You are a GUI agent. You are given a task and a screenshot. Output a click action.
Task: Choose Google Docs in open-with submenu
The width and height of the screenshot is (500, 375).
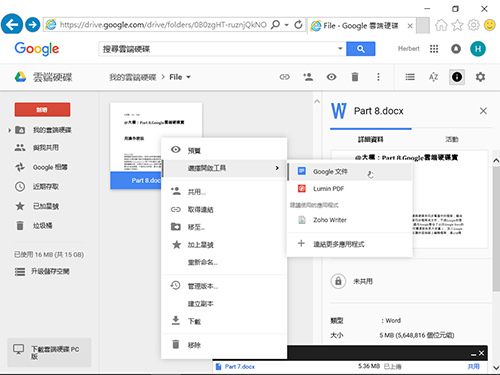350,172
